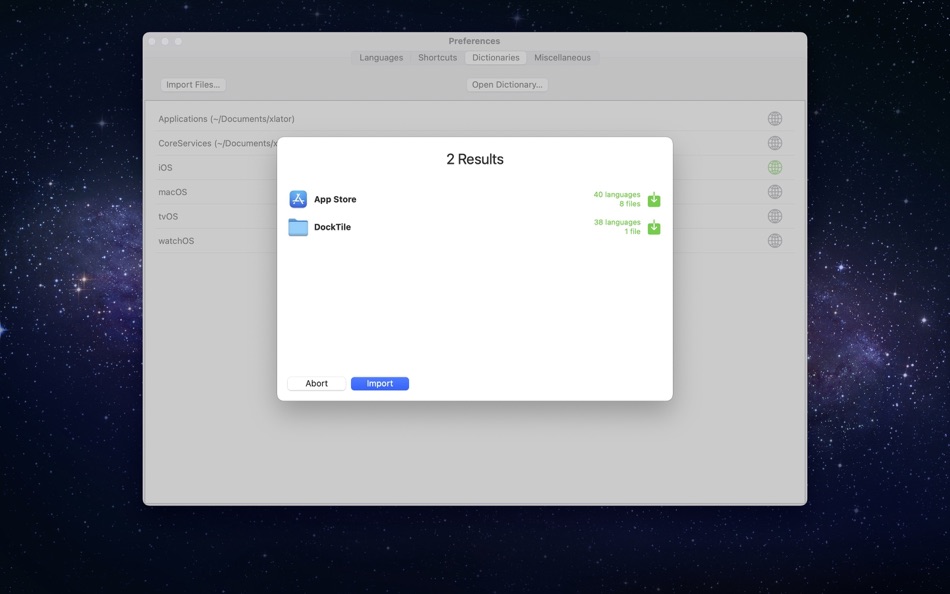This screenshot has width=950, height=594.
Task: Select the tvOS dictionary row label
Action: [168, 216]
